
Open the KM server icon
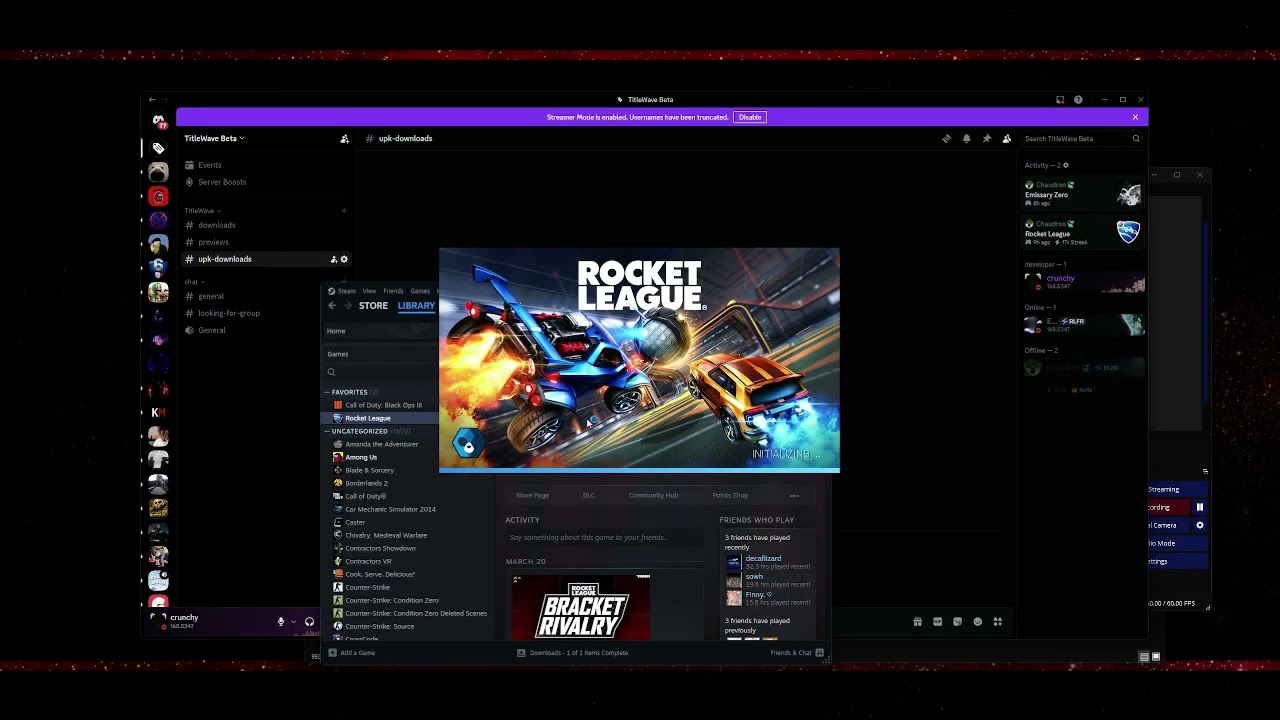click(x=159, y=412)
